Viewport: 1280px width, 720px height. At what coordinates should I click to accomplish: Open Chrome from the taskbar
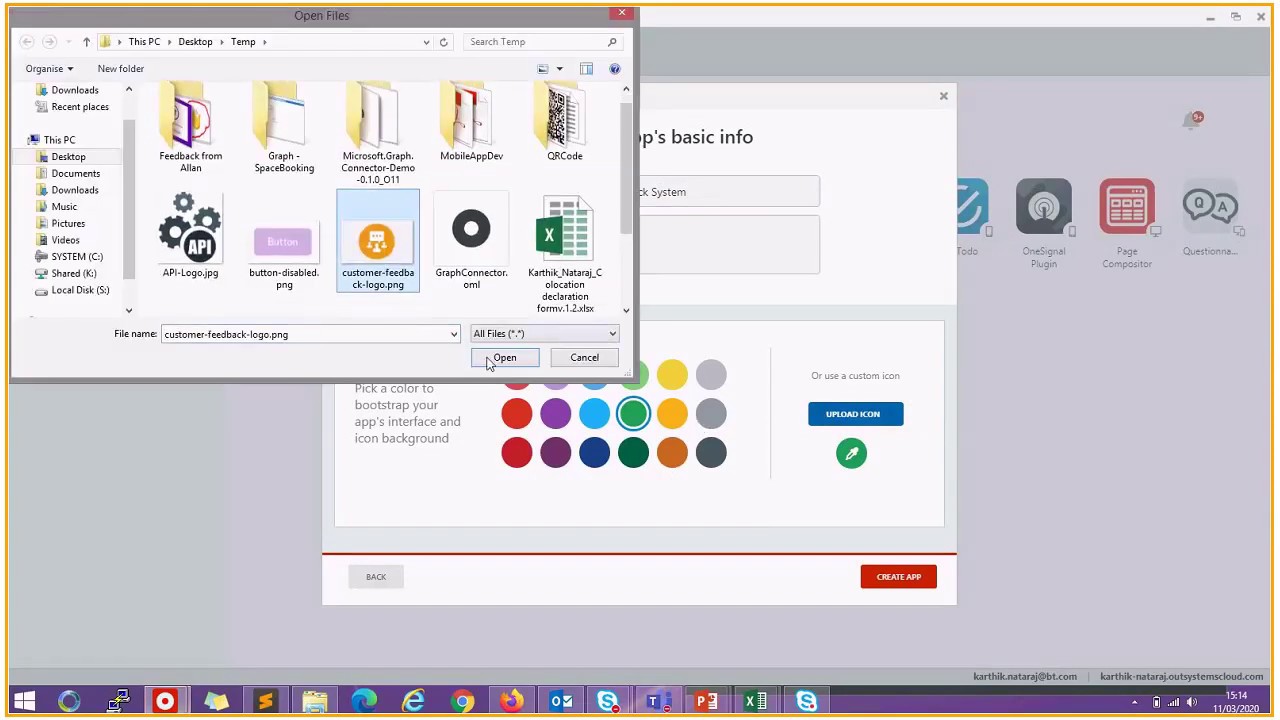(x=462, y=702)
